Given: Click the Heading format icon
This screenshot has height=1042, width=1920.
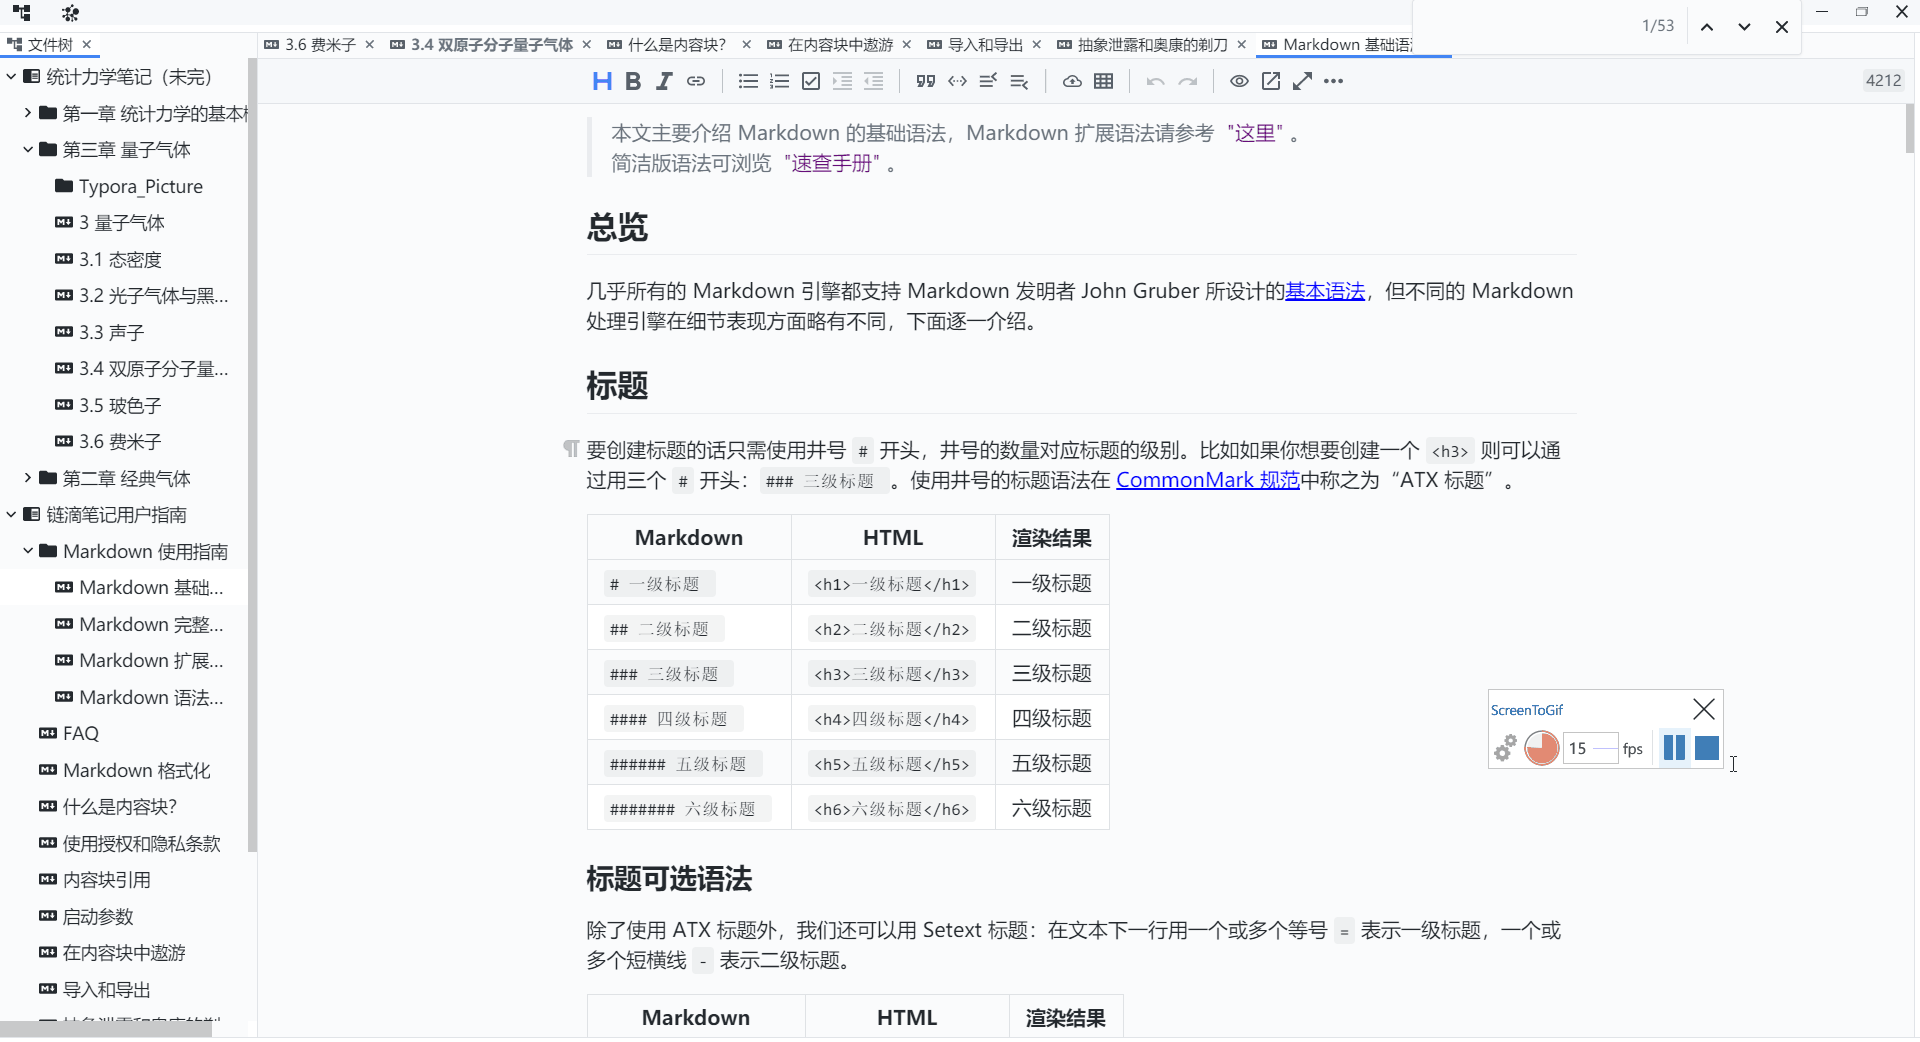Looking at the screenshot, I should tap(602, 82).
